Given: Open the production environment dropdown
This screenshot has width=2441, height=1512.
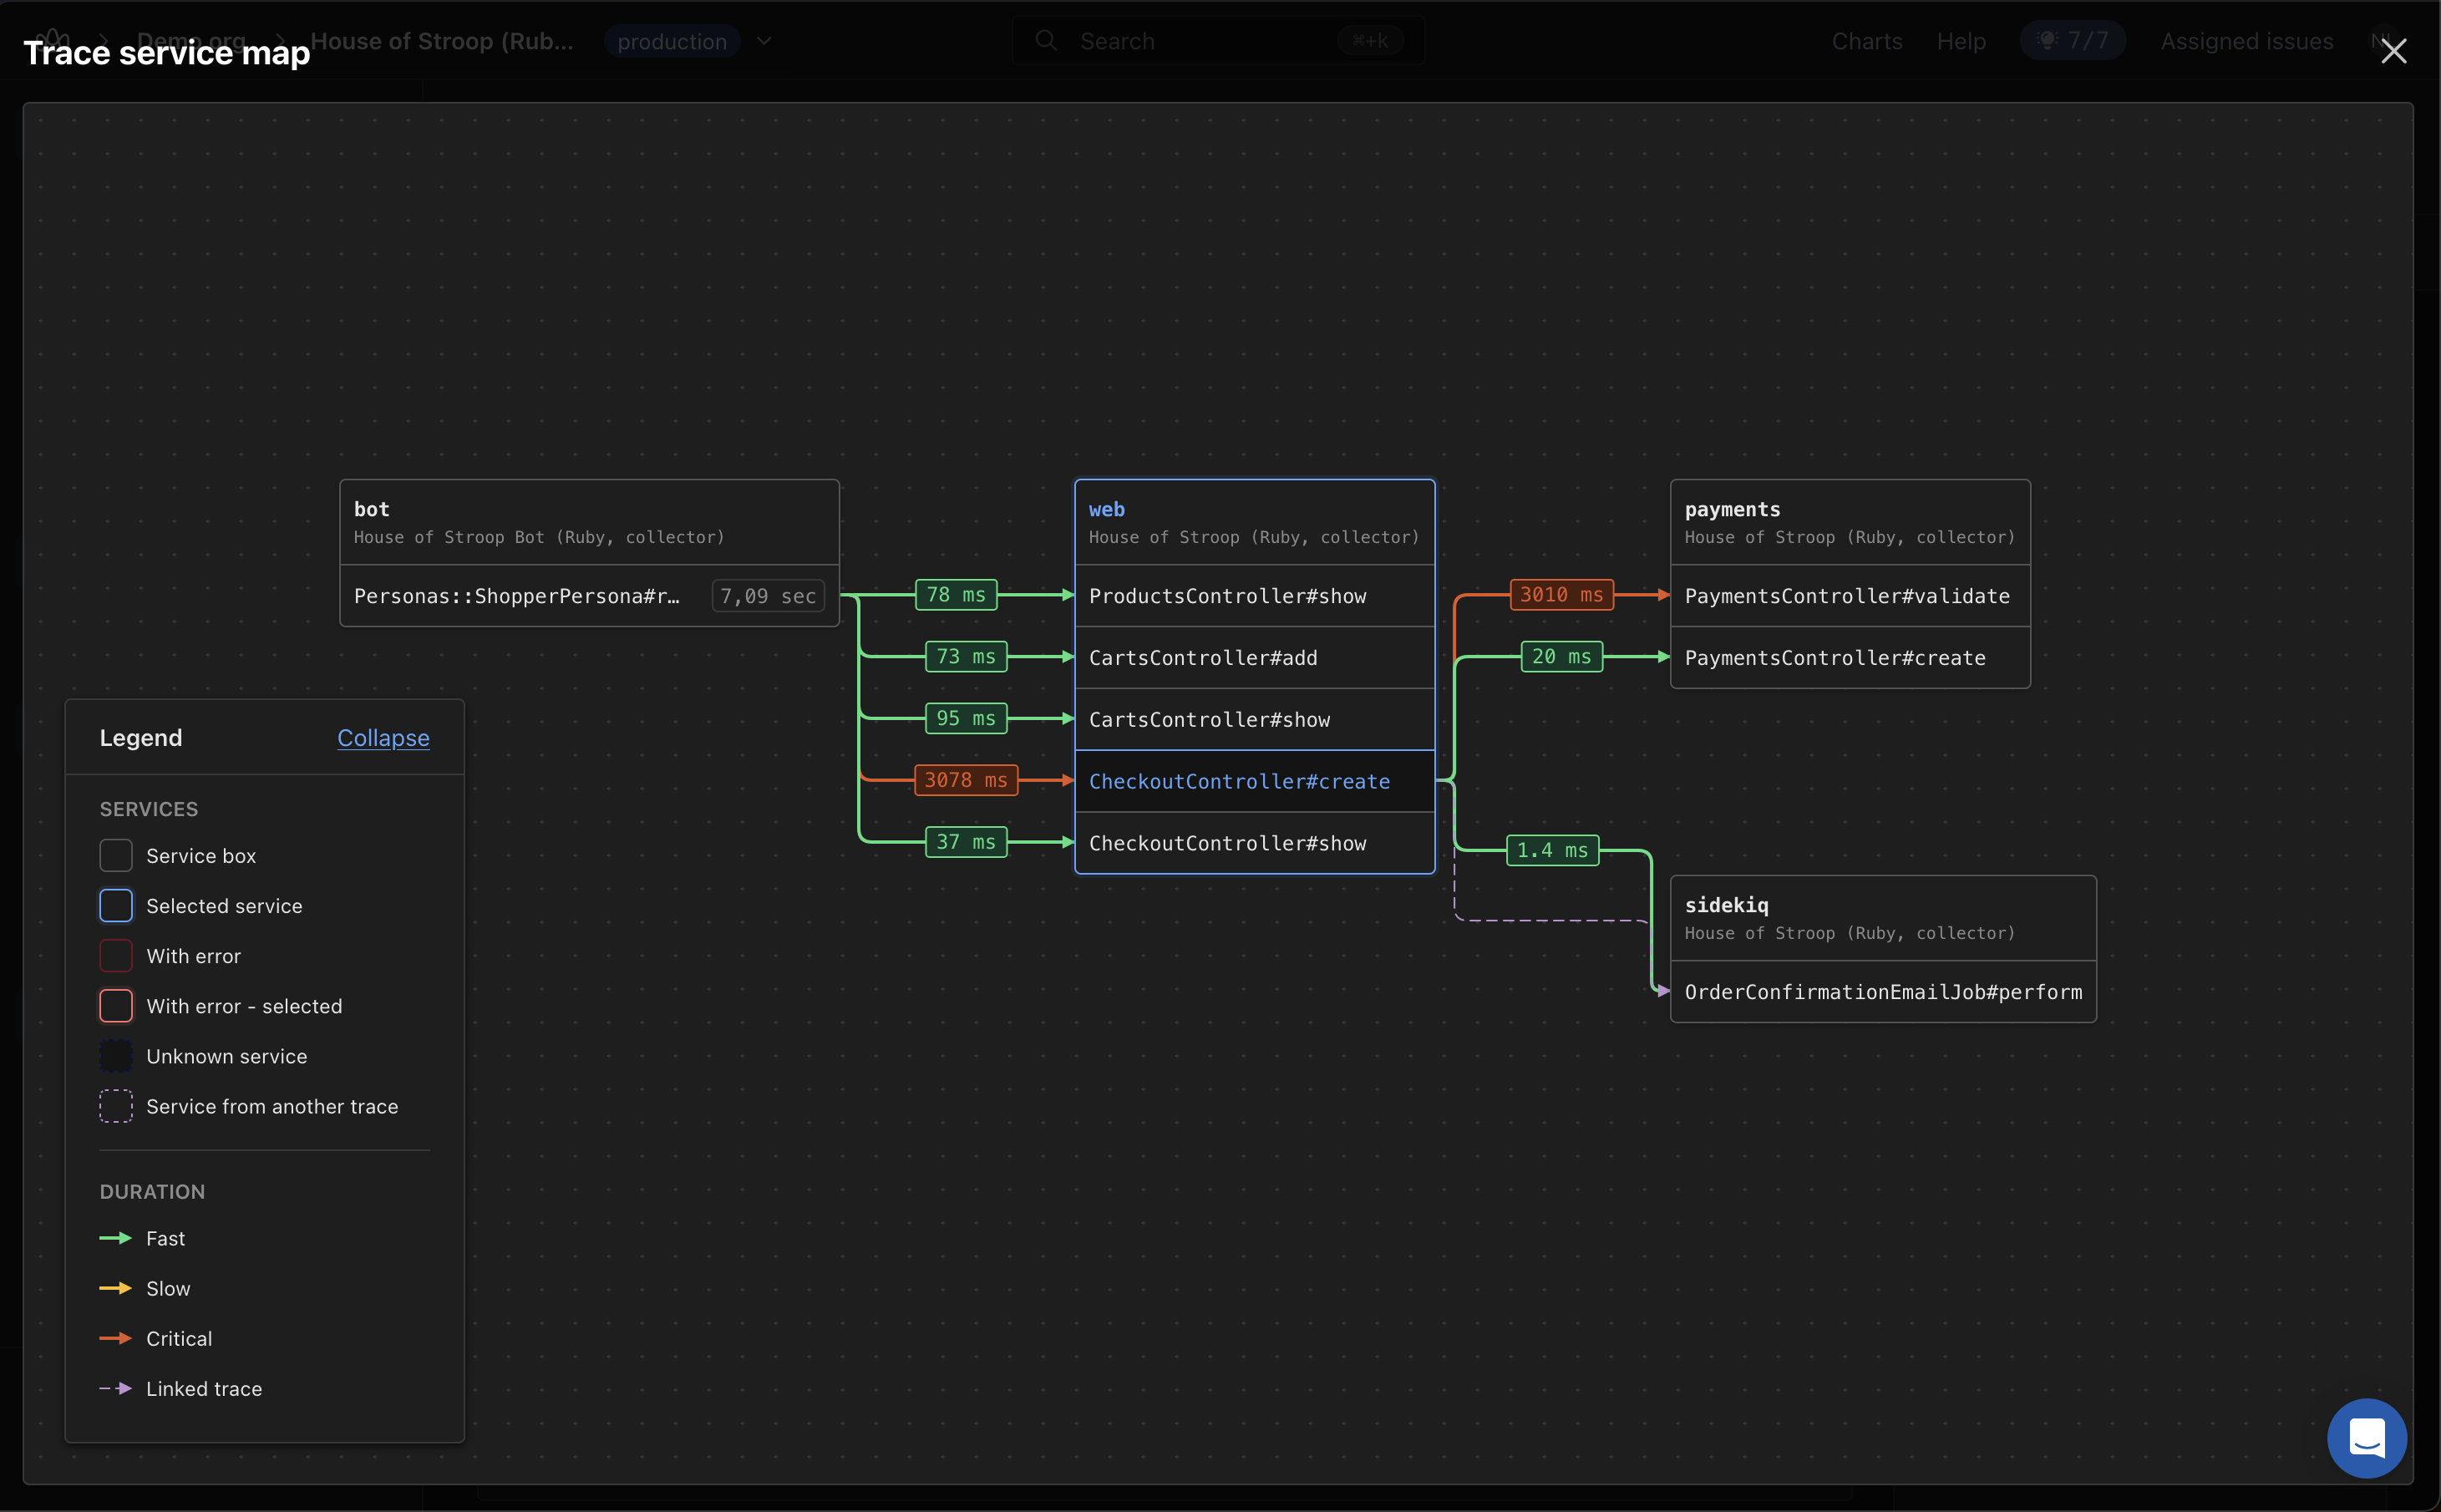Looking at the screenshot, I should coord(672,41).
